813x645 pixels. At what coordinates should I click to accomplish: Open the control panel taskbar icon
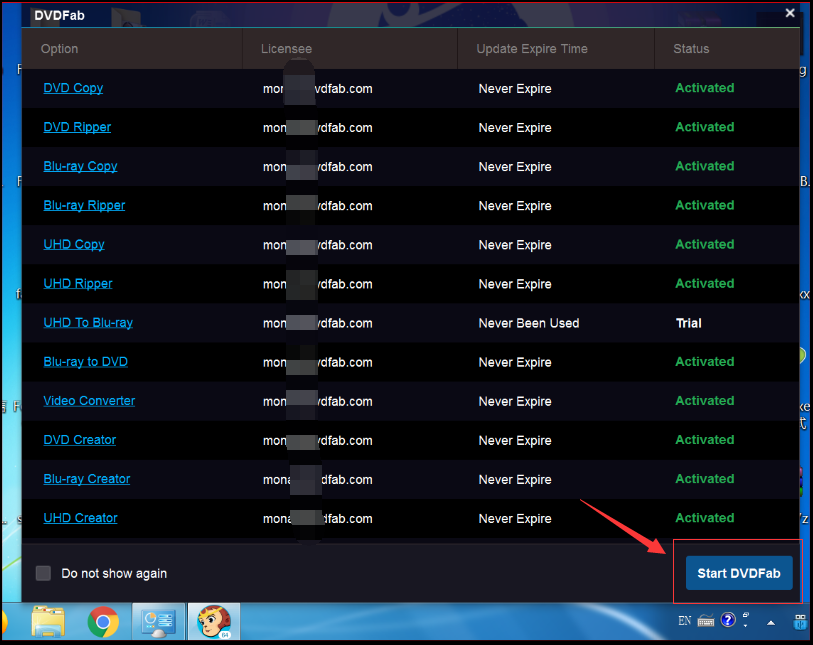click(158, 621)
